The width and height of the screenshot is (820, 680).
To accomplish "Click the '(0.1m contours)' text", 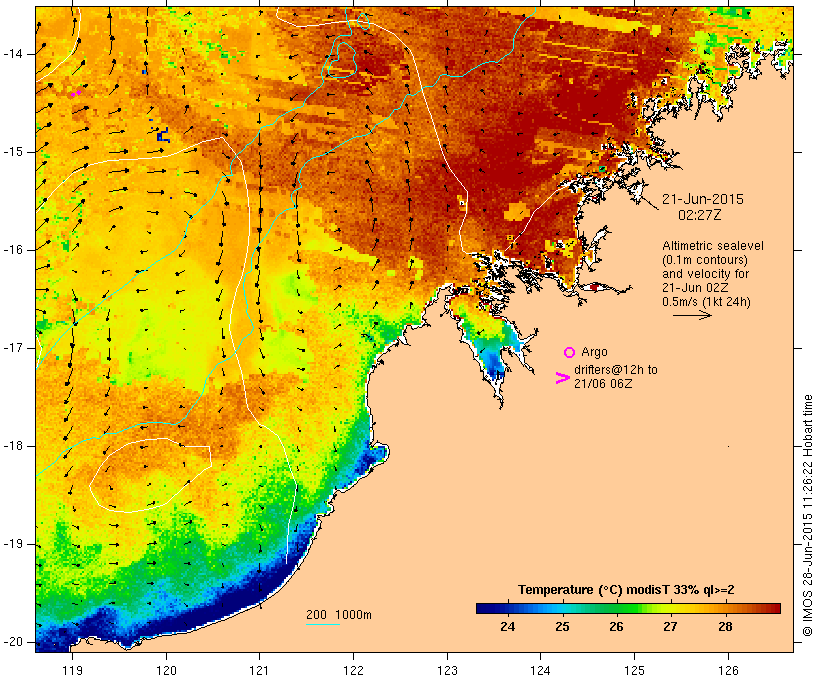I will pyautogui.click(x=705, y=260).
